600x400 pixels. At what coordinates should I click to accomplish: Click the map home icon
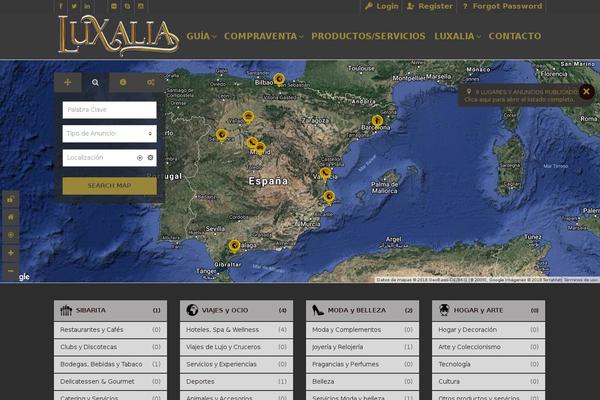pos(11,217)
